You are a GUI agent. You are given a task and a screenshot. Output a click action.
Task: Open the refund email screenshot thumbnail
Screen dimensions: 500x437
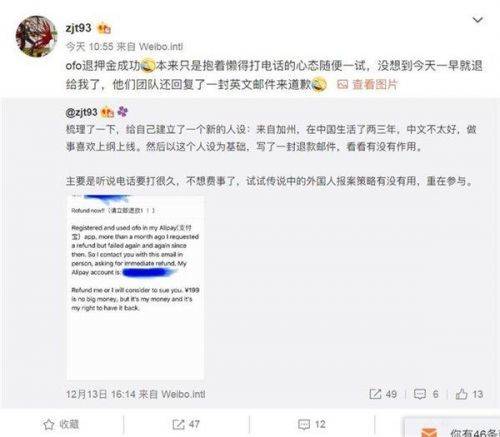[135, 287]
